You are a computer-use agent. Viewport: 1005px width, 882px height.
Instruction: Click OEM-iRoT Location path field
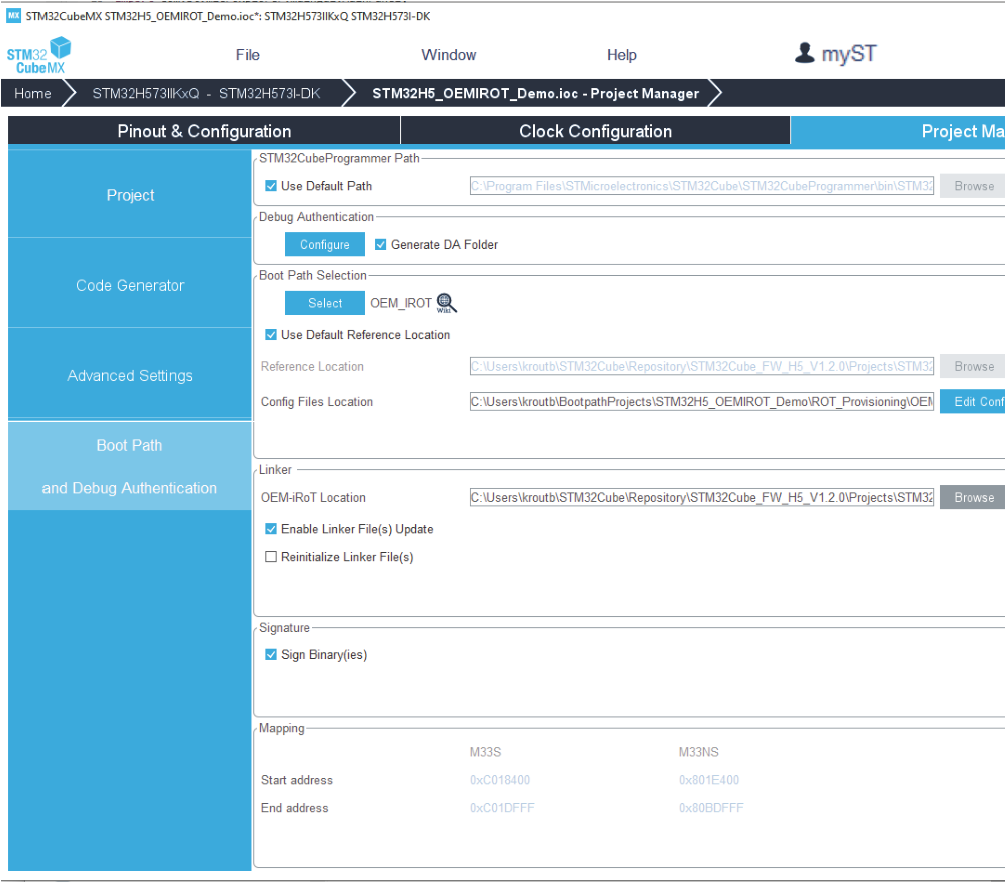click(702, 497)
